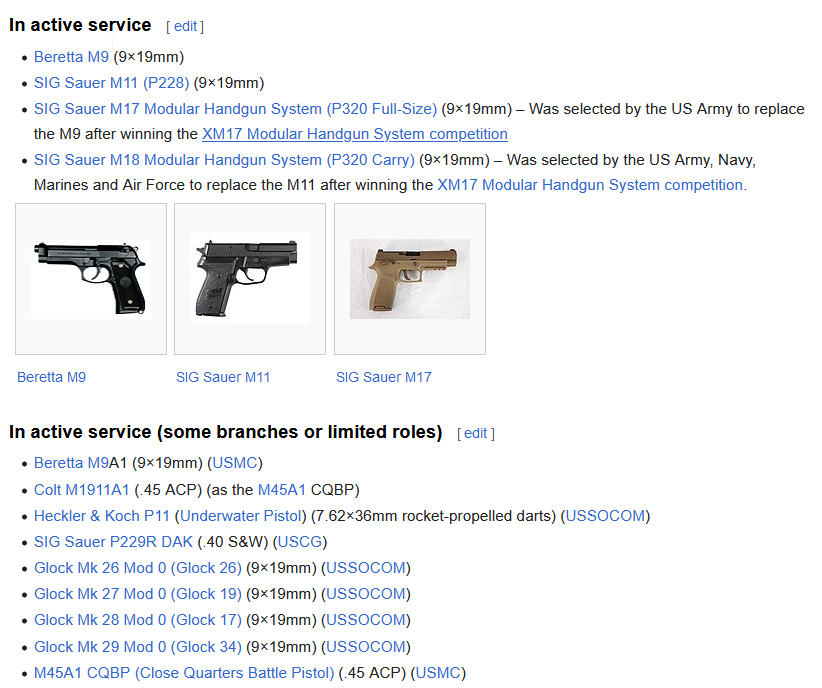Open SIG Sauer M17 Modular Handgun System link

pos(235,109)
